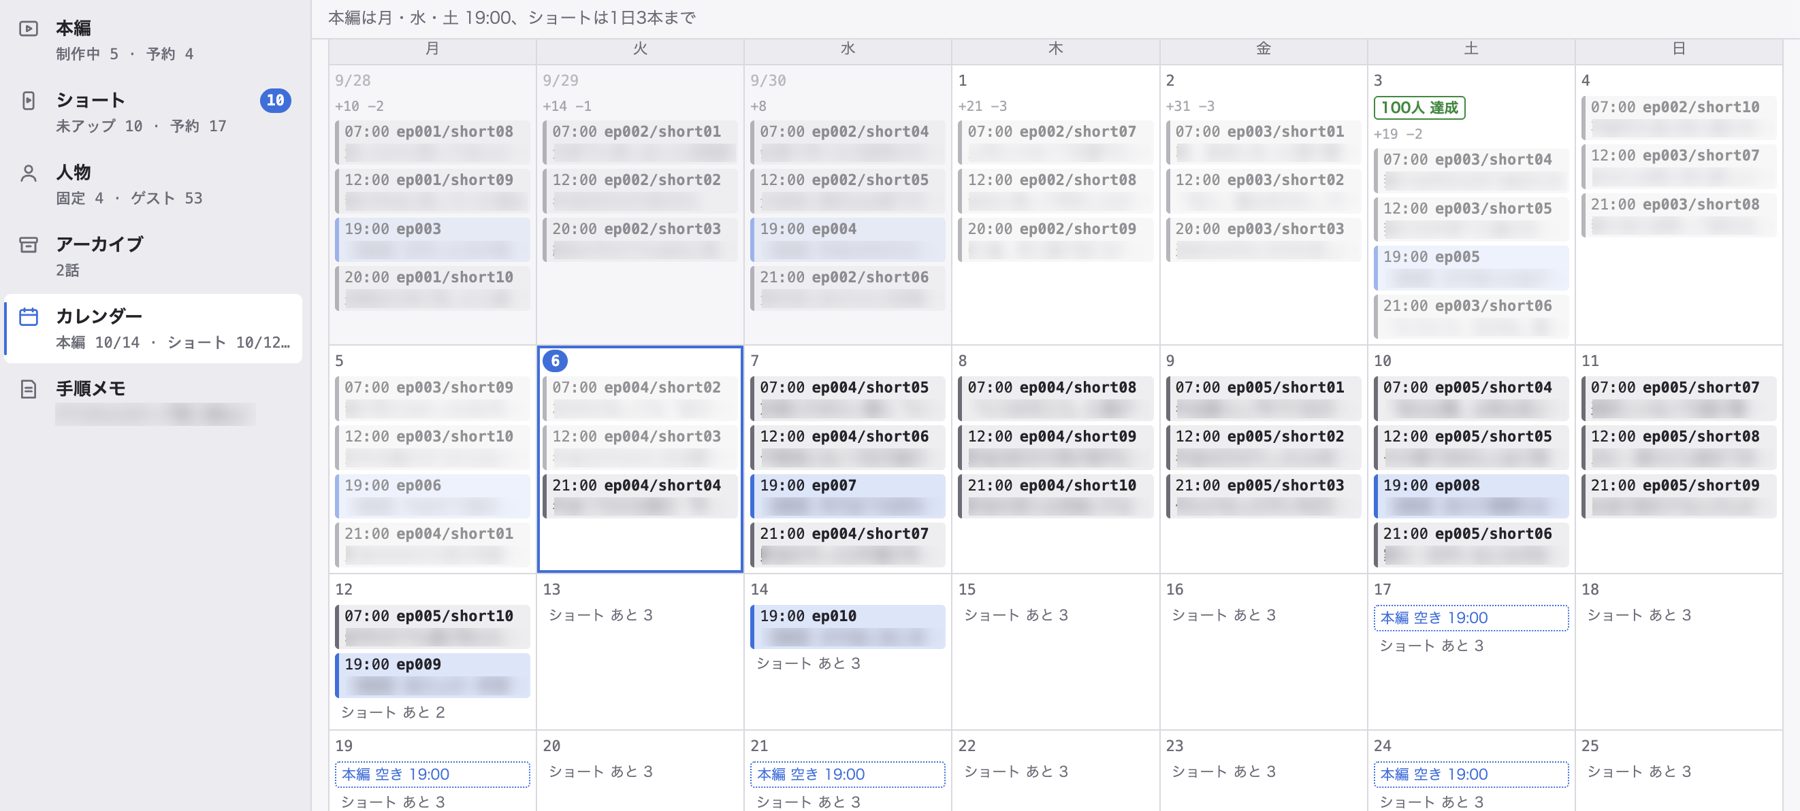Click ショート あと 3 on the 15th
1800x811 pixels.
(x=1016, y=616)
